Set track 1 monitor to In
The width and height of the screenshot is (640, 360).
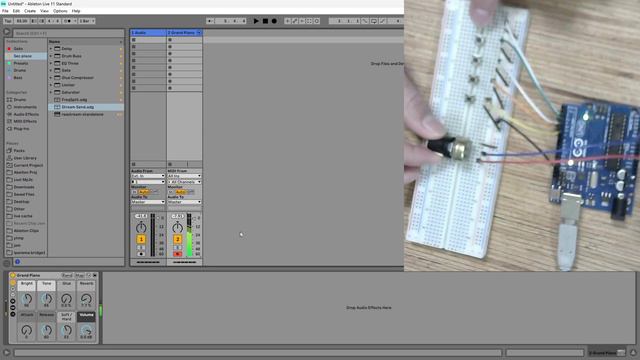point(134,192)
